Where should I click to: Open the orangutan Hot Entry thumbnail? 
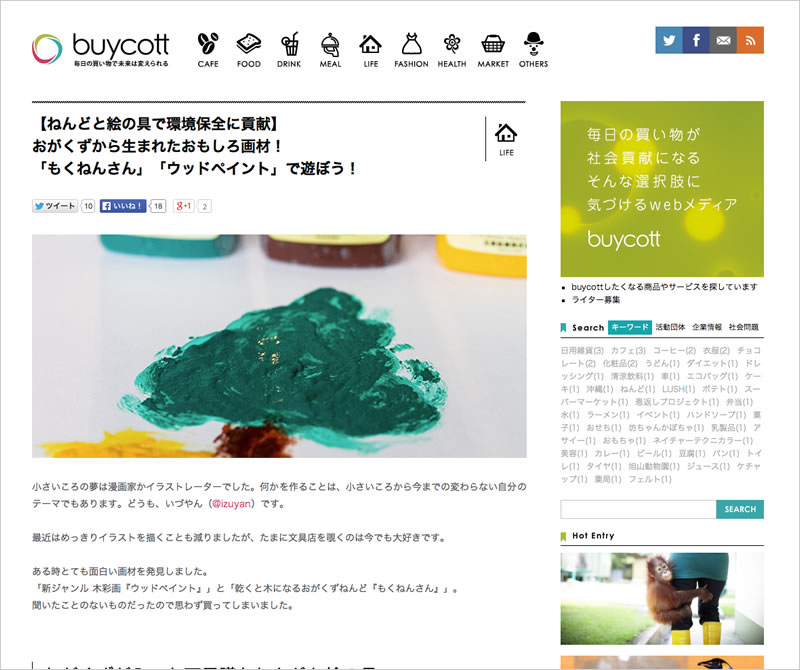(662, 599)
